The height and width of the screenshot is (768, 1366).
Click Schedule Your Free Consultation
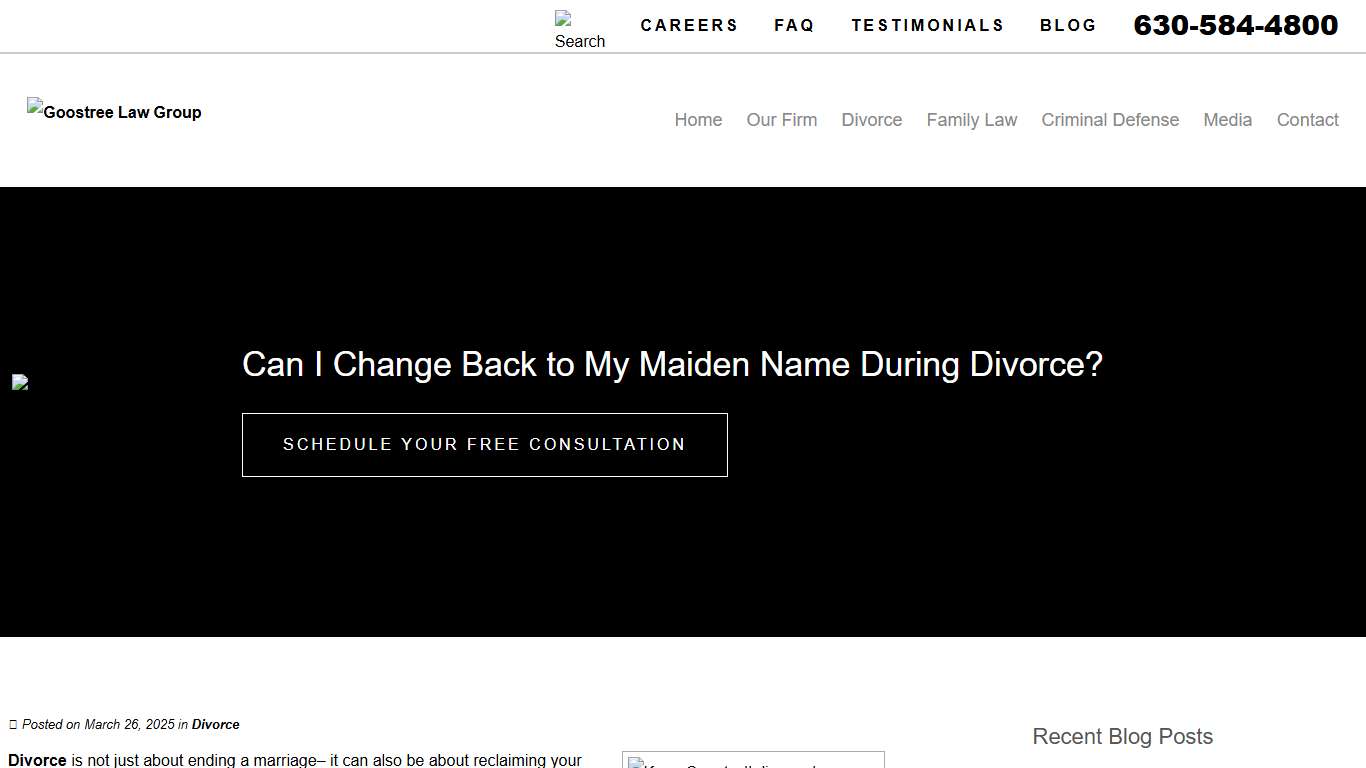tap(484, 444)
